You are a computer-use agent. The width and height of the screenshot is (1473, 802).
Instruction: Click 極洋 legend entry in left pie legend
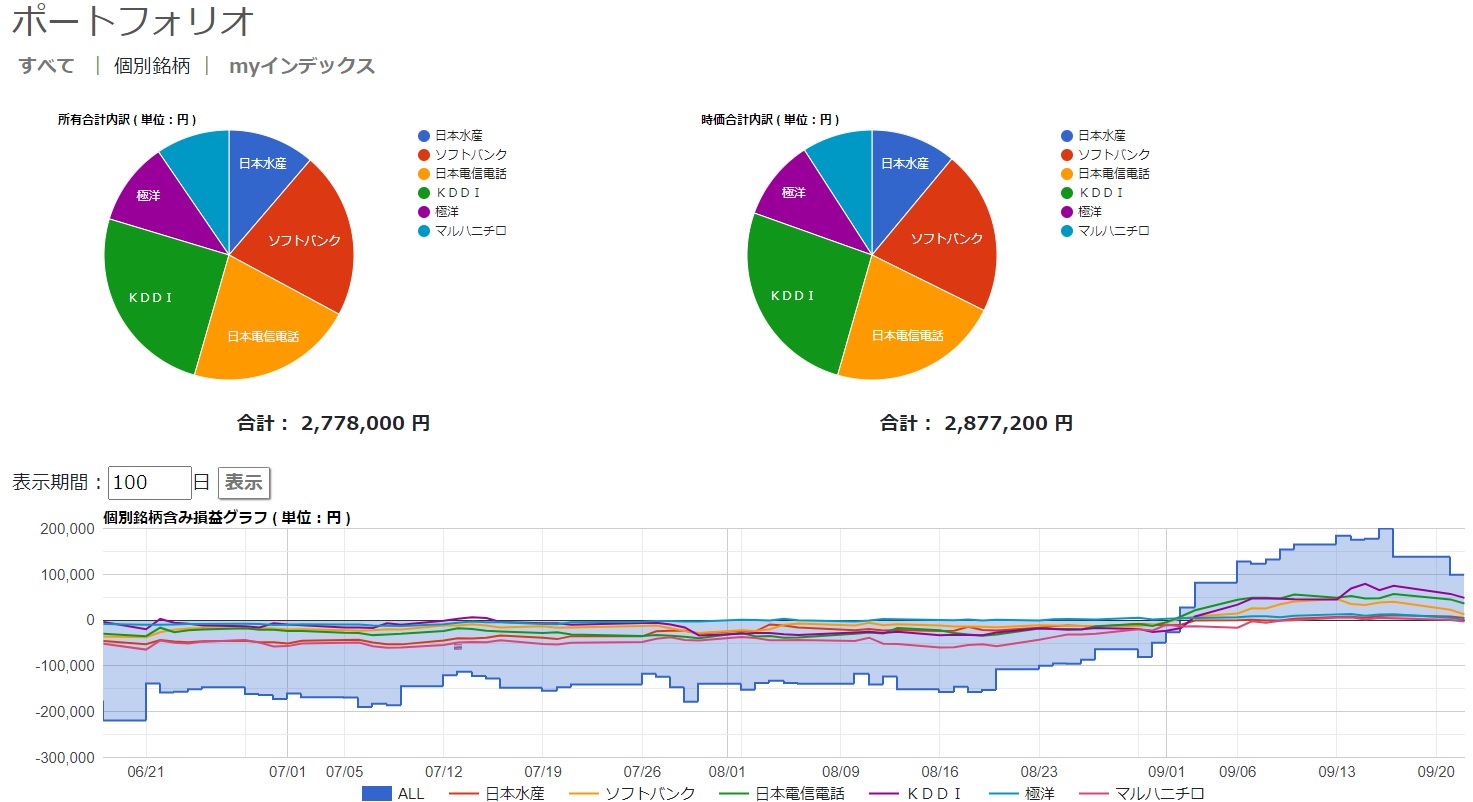pyautogui.click(x=439, y=212)
